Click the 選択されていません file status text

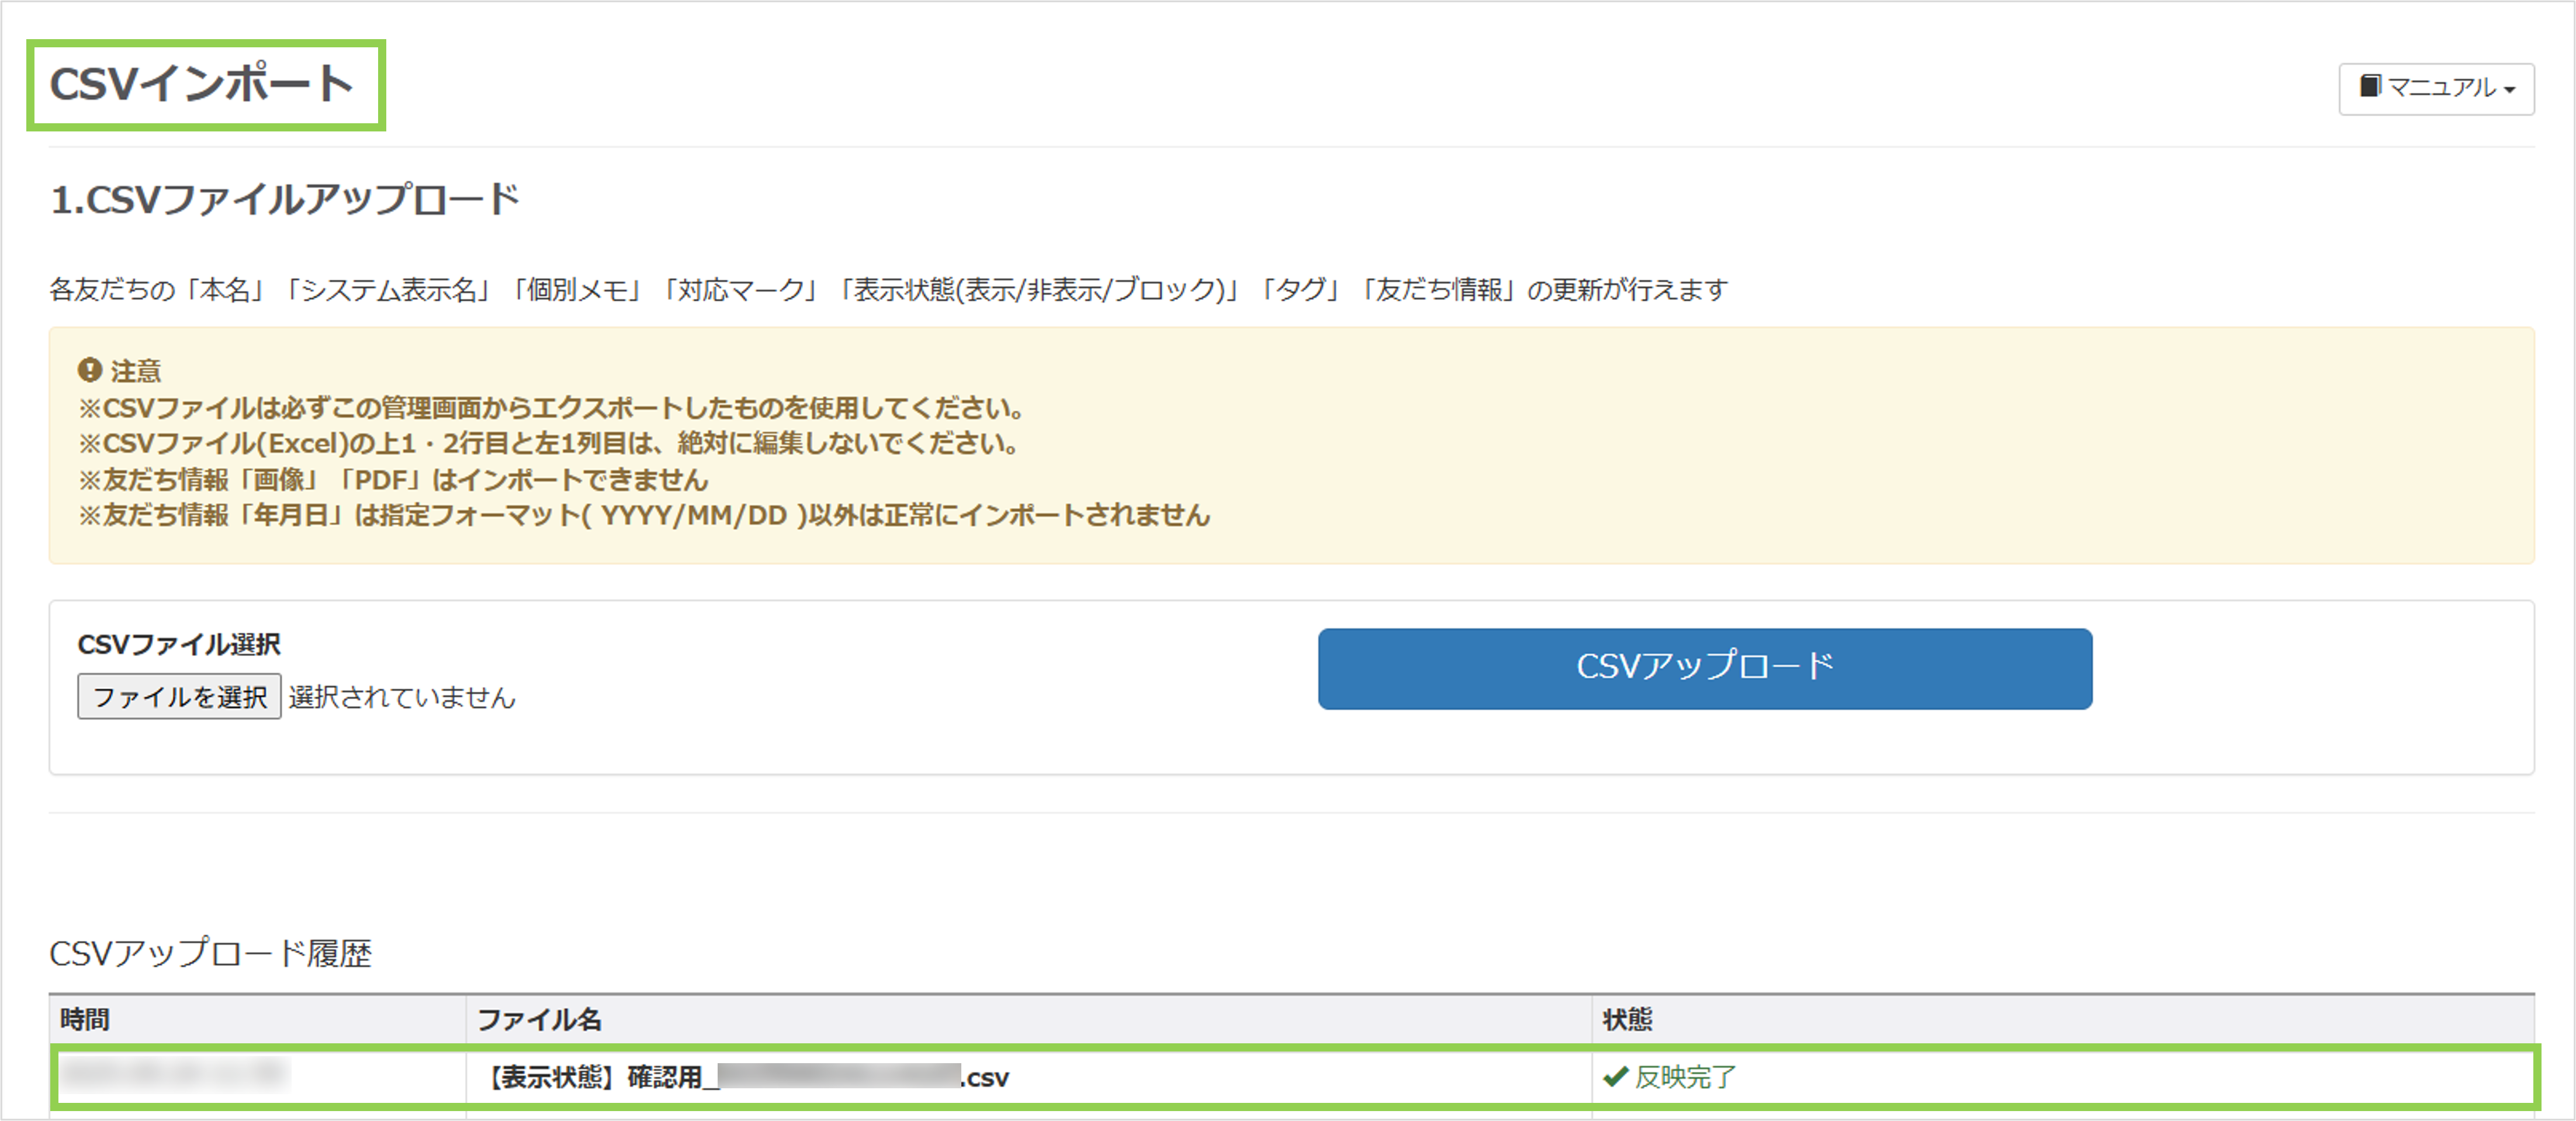tap(402, 697)
